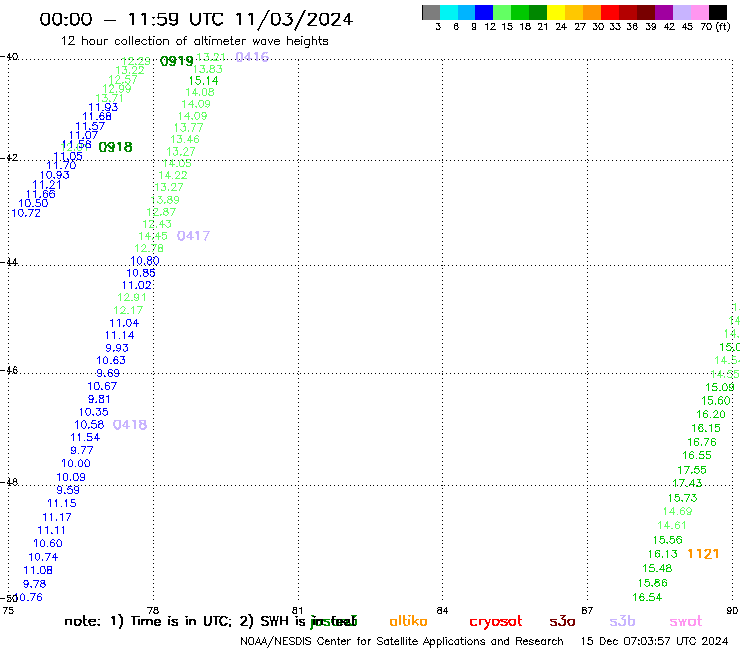Click the pure blue swatch in the color scale
This screenshot has width=740, height=650.
[484, 12]
